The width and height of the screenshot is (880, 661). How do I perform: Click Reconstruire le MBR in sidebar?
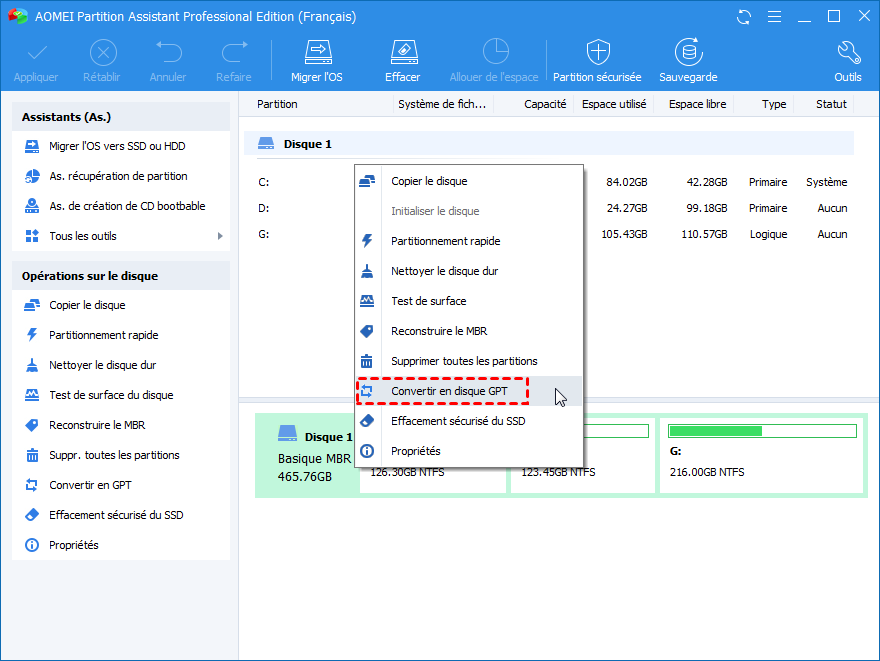(x=121, y=425)
